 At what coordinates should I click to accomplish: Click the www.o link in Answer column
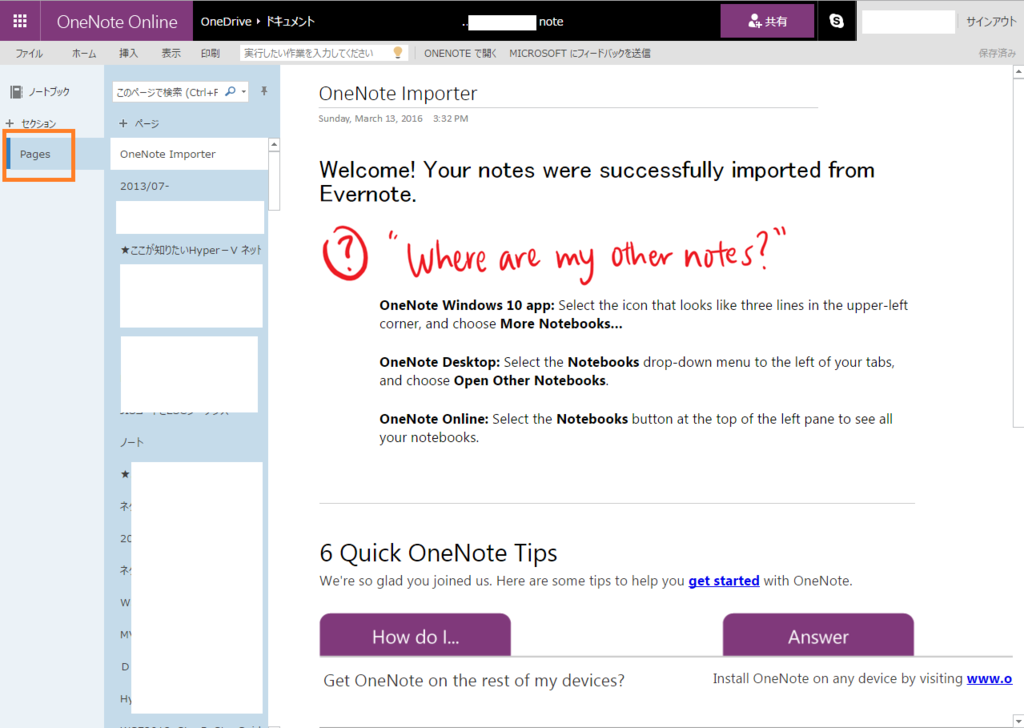[989, 678]
